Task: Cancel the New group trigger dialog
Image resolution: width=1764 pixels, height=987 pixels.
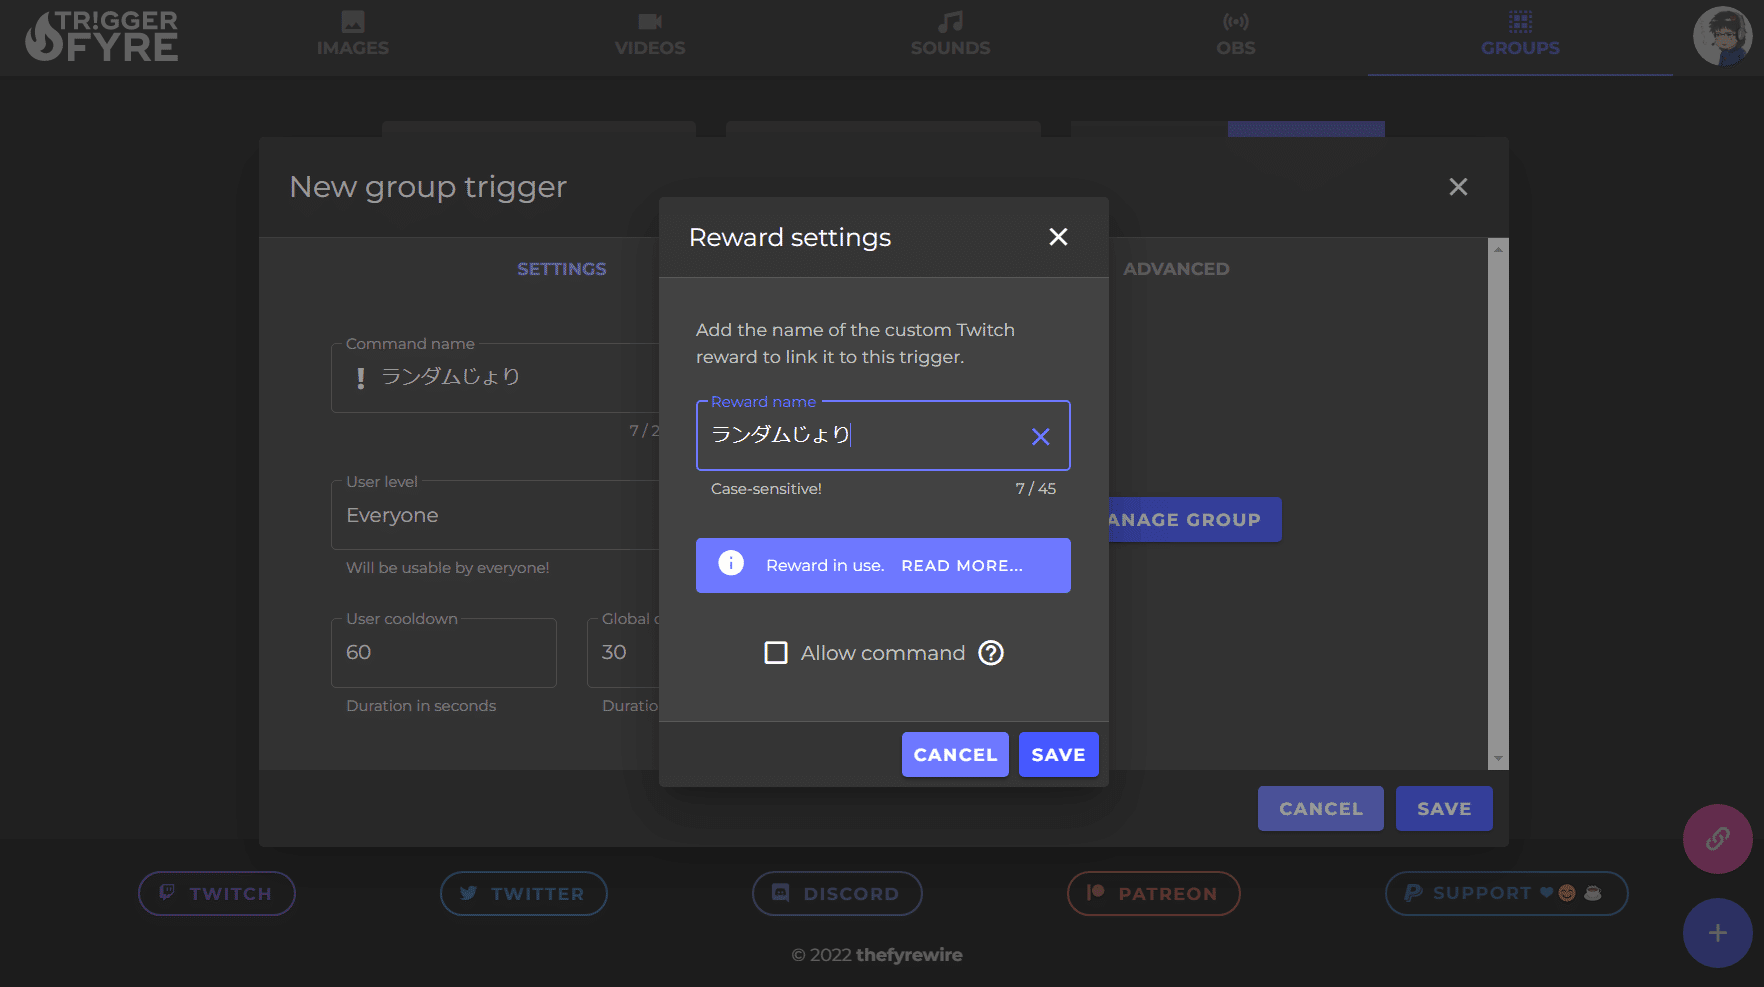Action: click(1320, 809)
